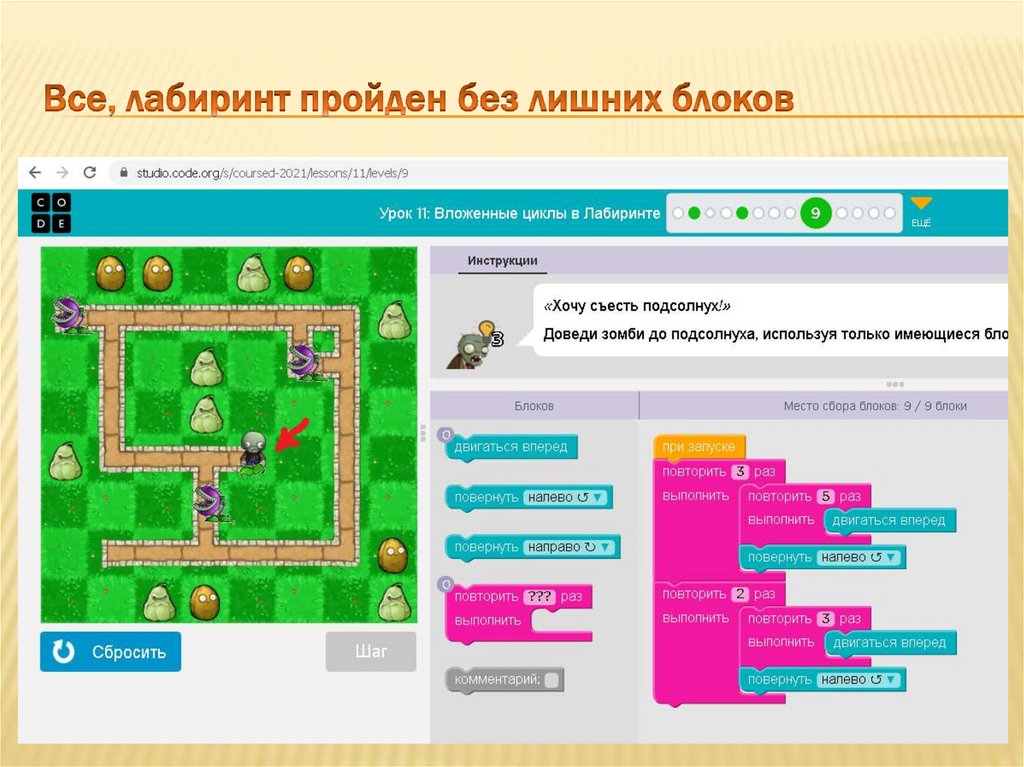
Task: Click the studio.code.org URL address field
Action: pyautogui.click(x=272, y=173)
